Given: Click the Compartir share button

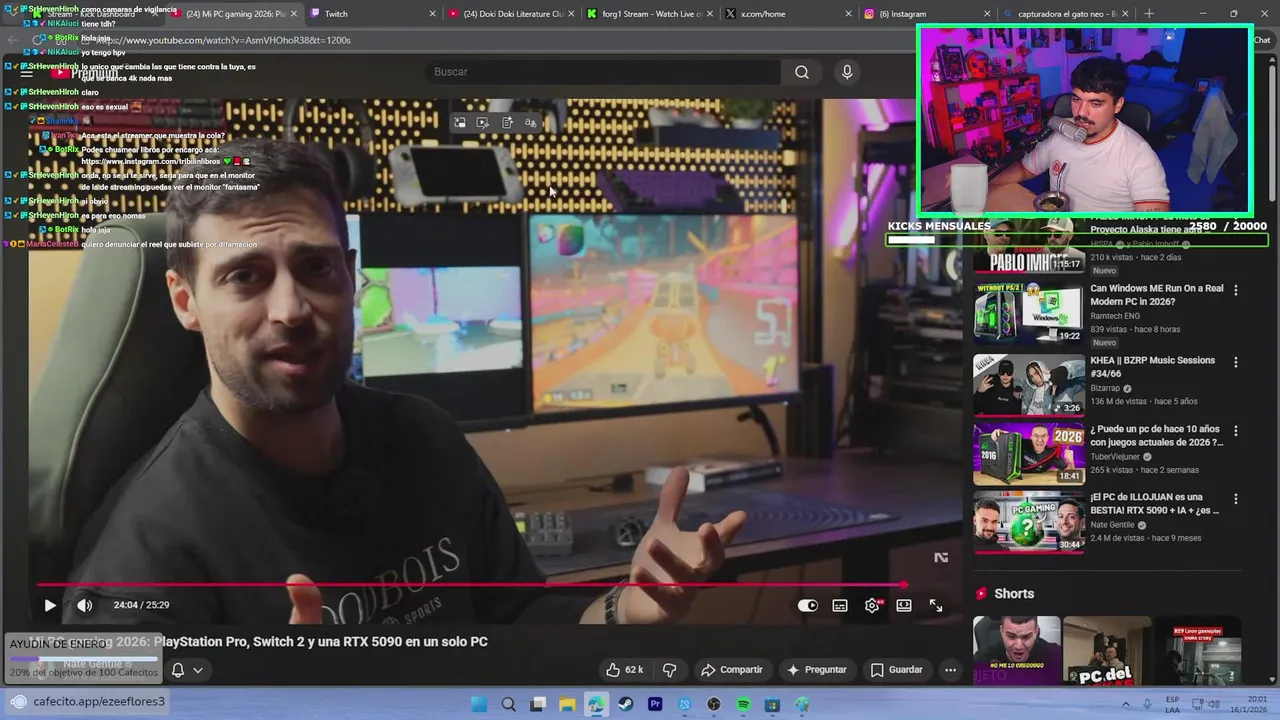Looking at the screenshot, I should click(x=732, y=670).
